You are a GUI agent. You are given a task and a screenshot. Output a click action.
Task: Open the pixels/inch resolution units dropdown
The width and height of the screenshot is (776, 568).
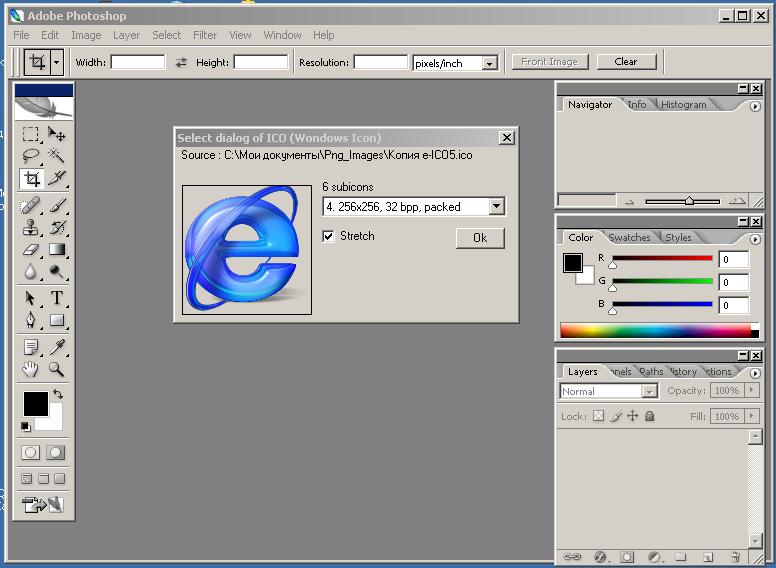489,63
